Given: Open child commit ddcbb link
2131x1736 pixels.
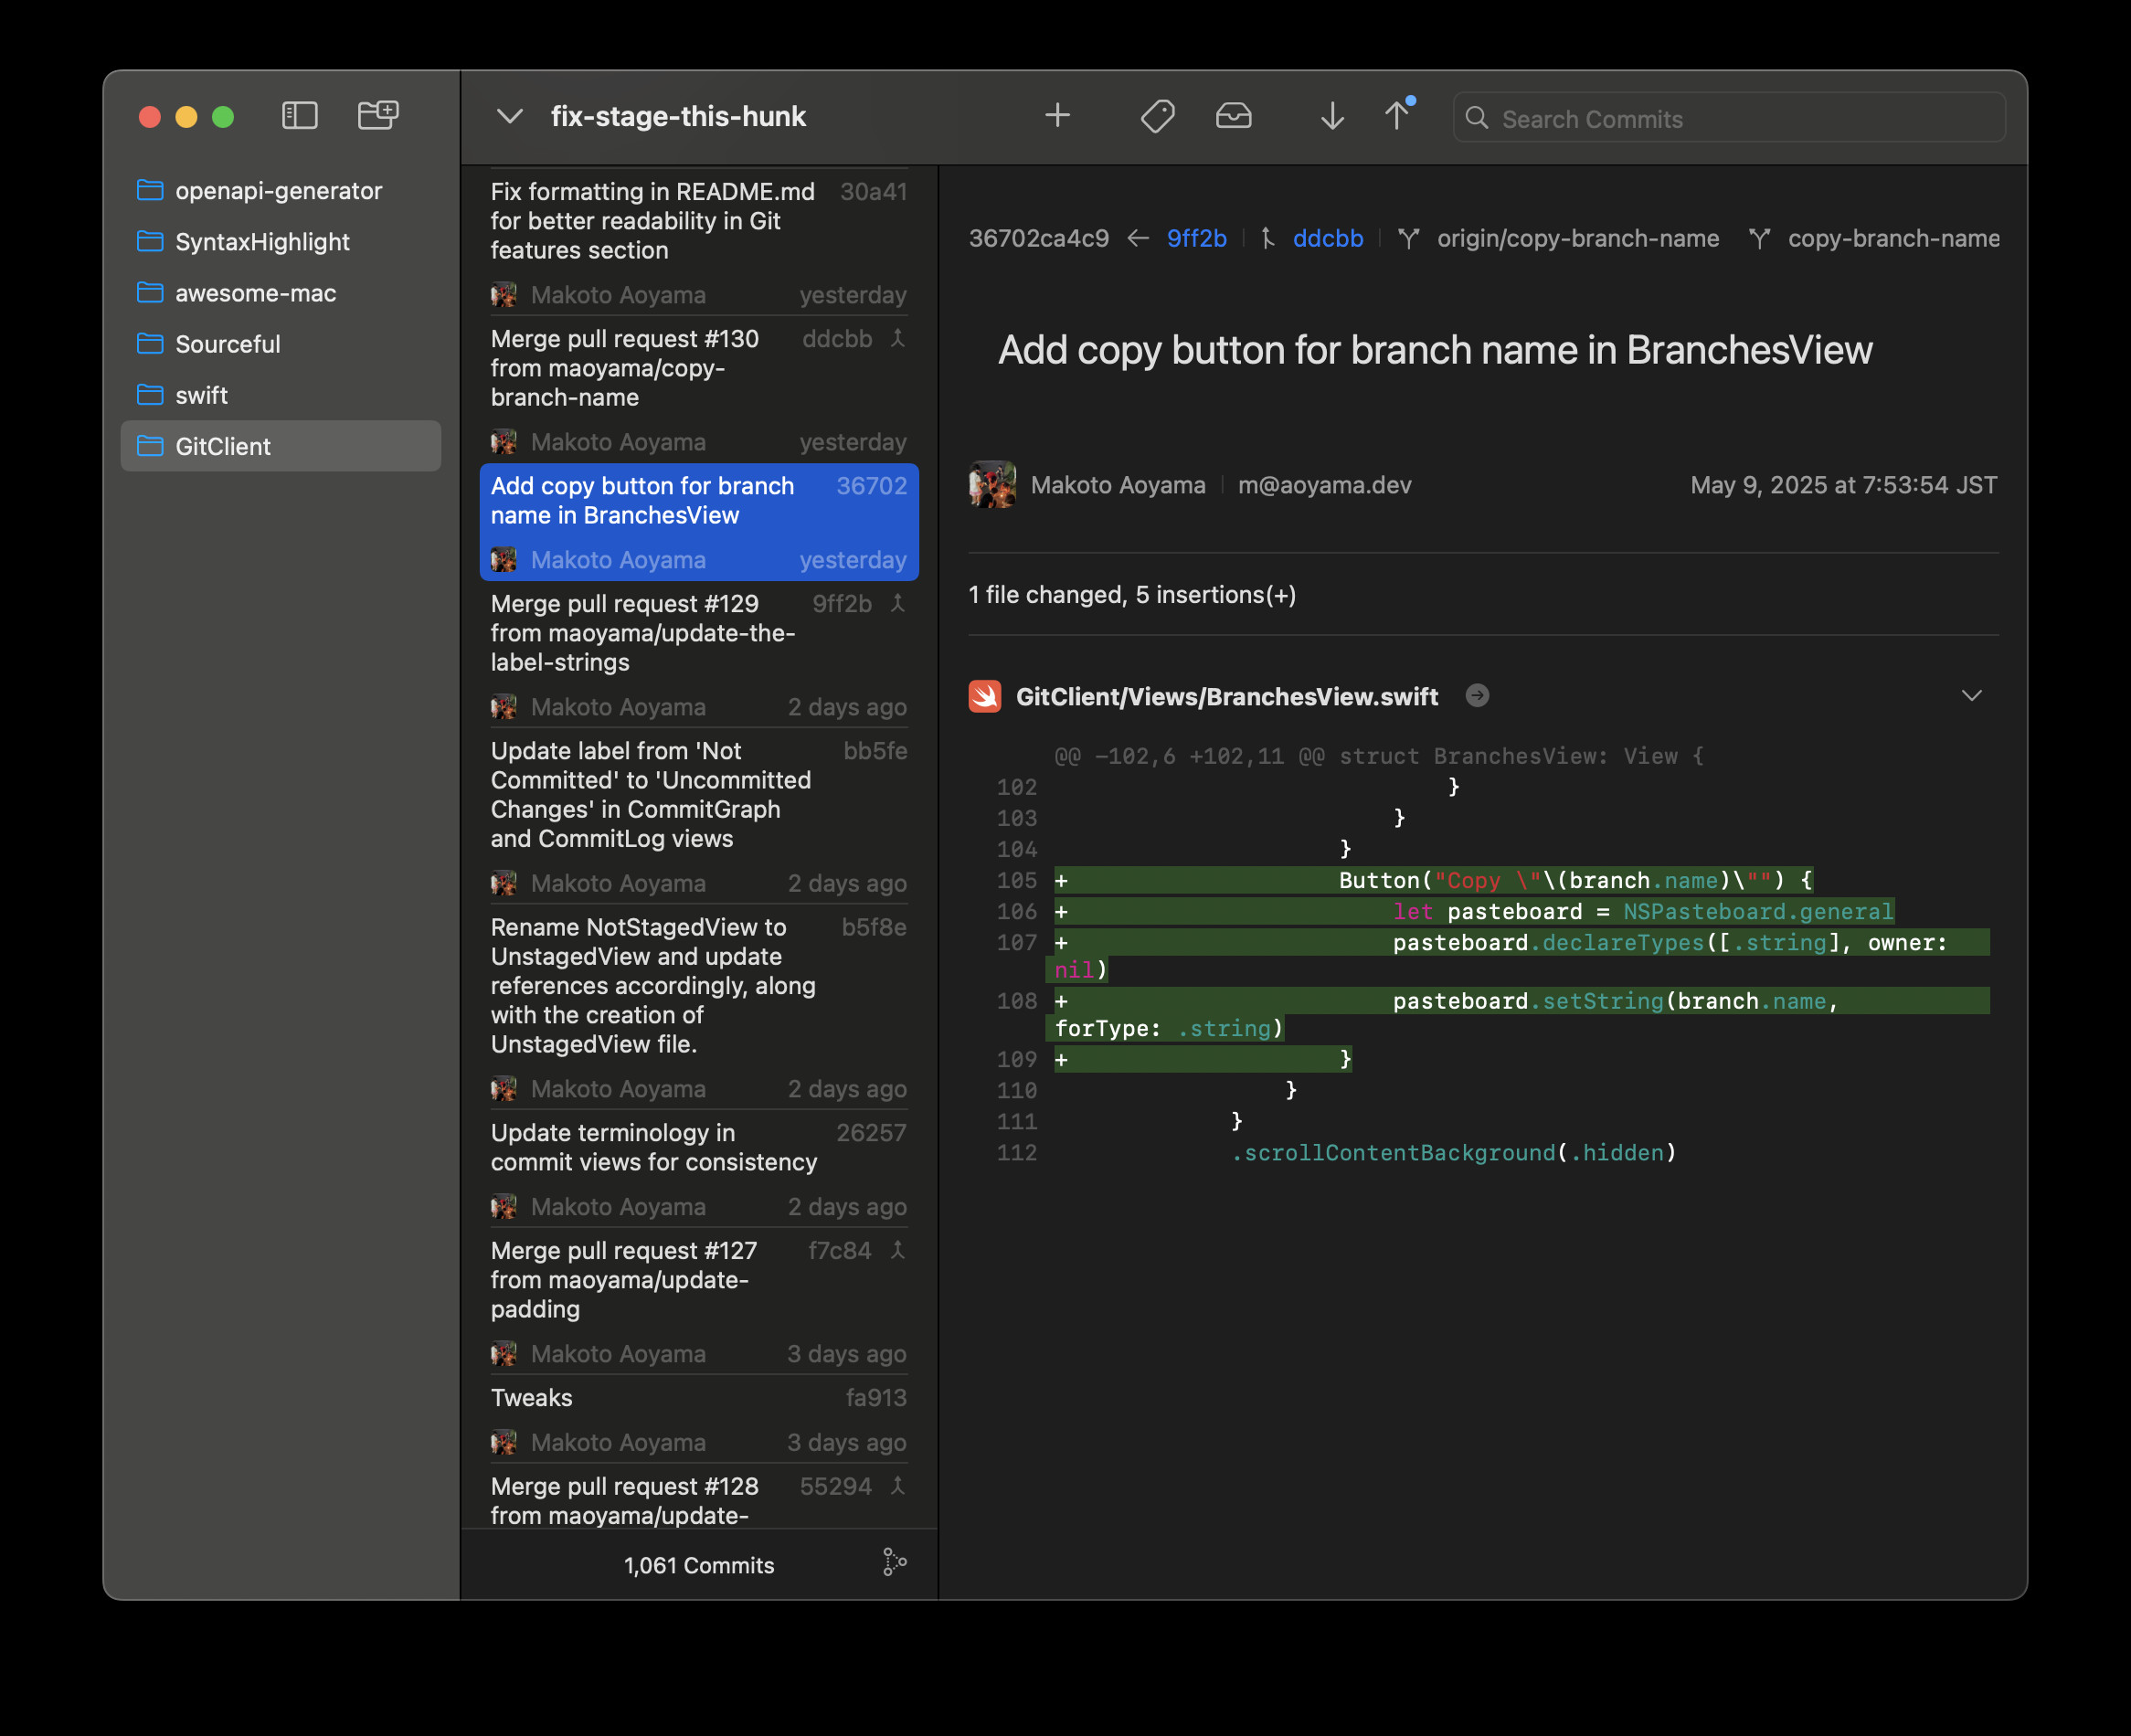Looking at the screenshot, I should pyautogui.click(x=1327, y=239).
